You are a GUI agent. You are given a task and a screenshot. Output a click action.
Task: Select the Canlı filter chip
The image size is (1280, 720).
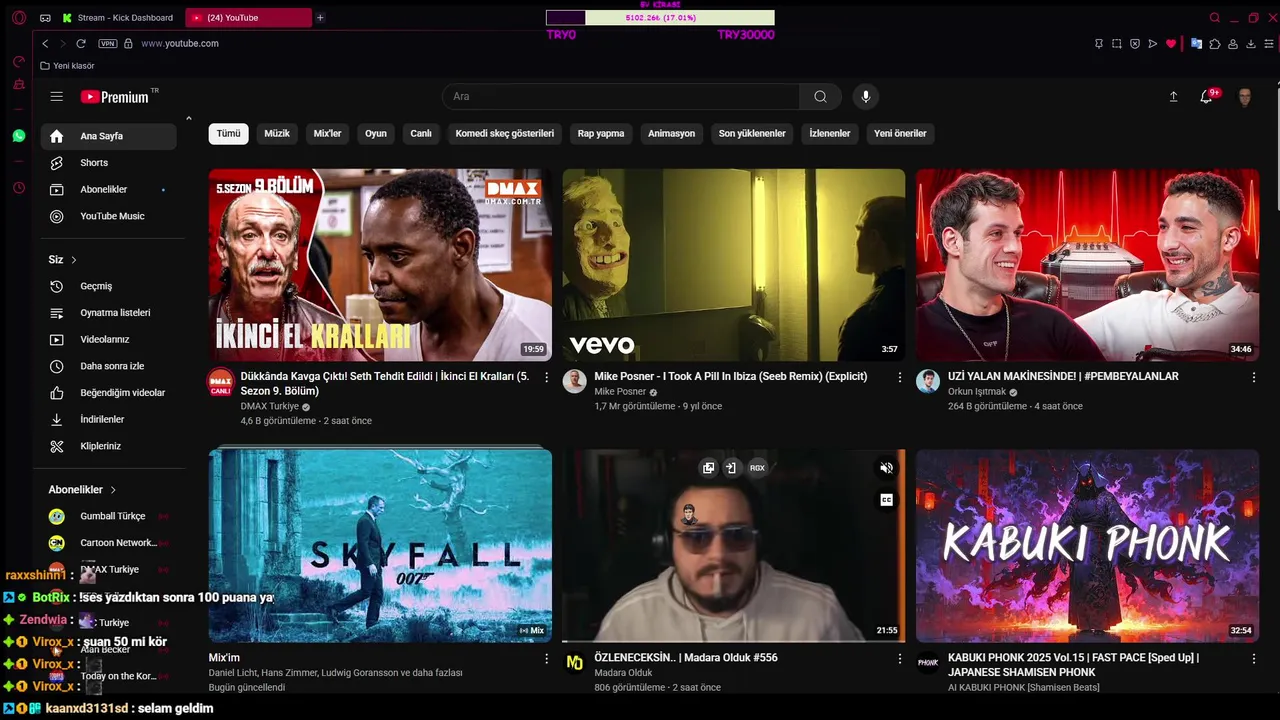click(421, 133)
